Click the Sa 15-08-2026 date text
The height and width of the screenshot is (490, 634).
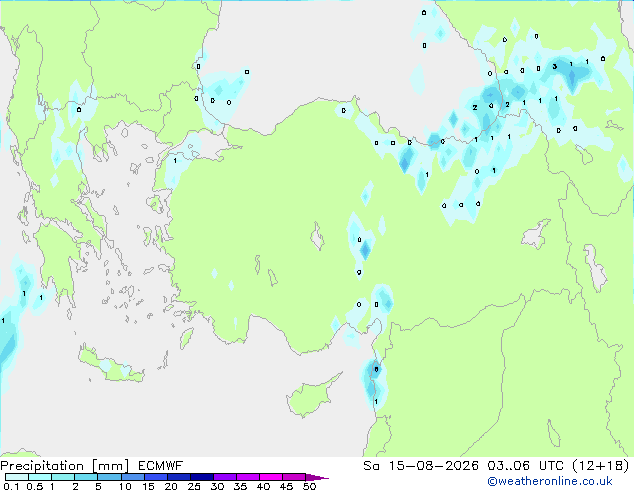tap(421, 466)
